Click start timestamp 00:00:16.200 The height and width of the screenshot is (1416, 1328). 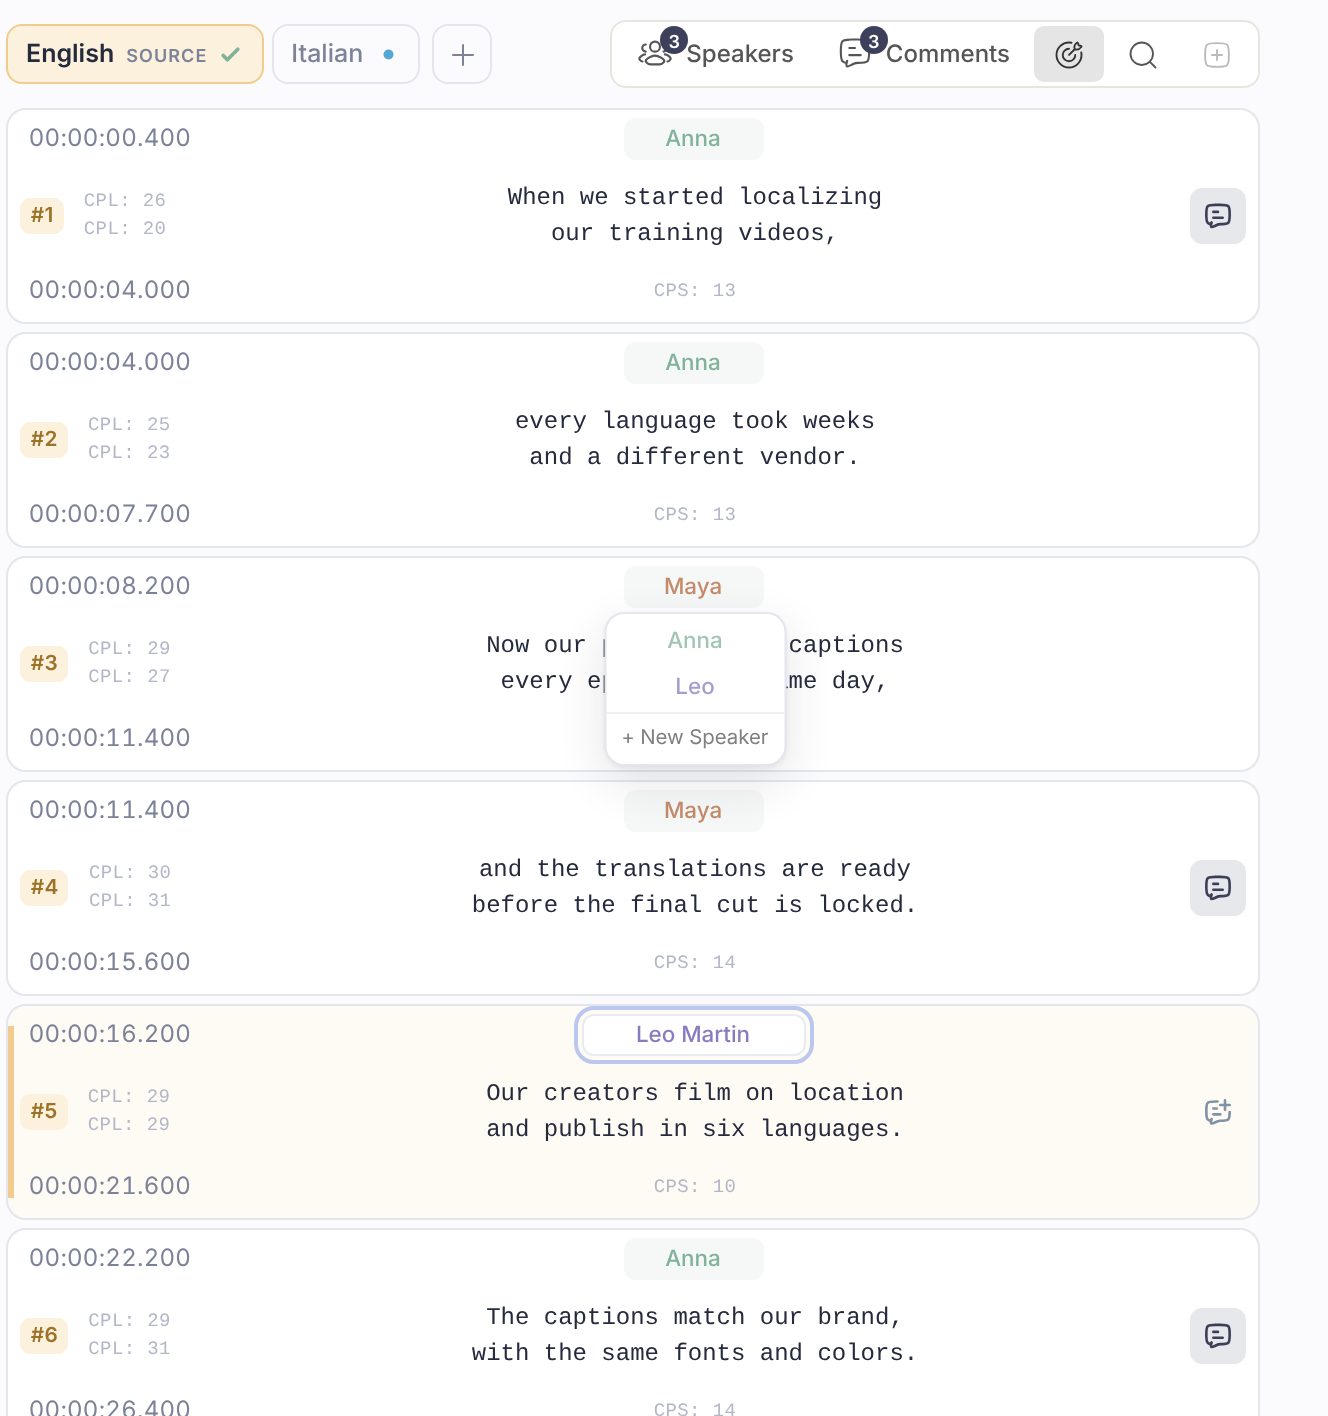tap(110, 1034)
